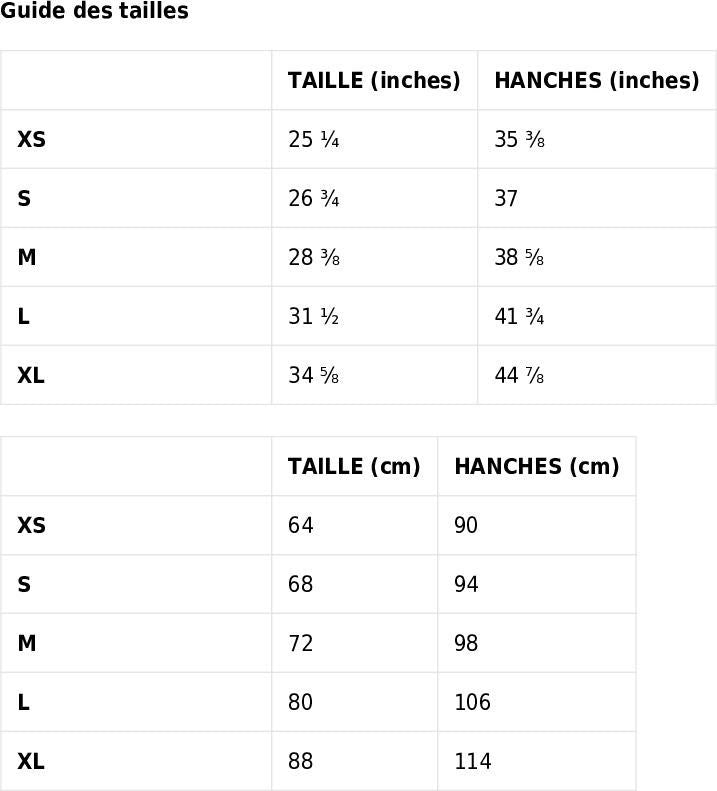Click the 35 ⅜ hips value
This screenshot has height=791, width=717.
pyautogui.click(x=520, y=139)
